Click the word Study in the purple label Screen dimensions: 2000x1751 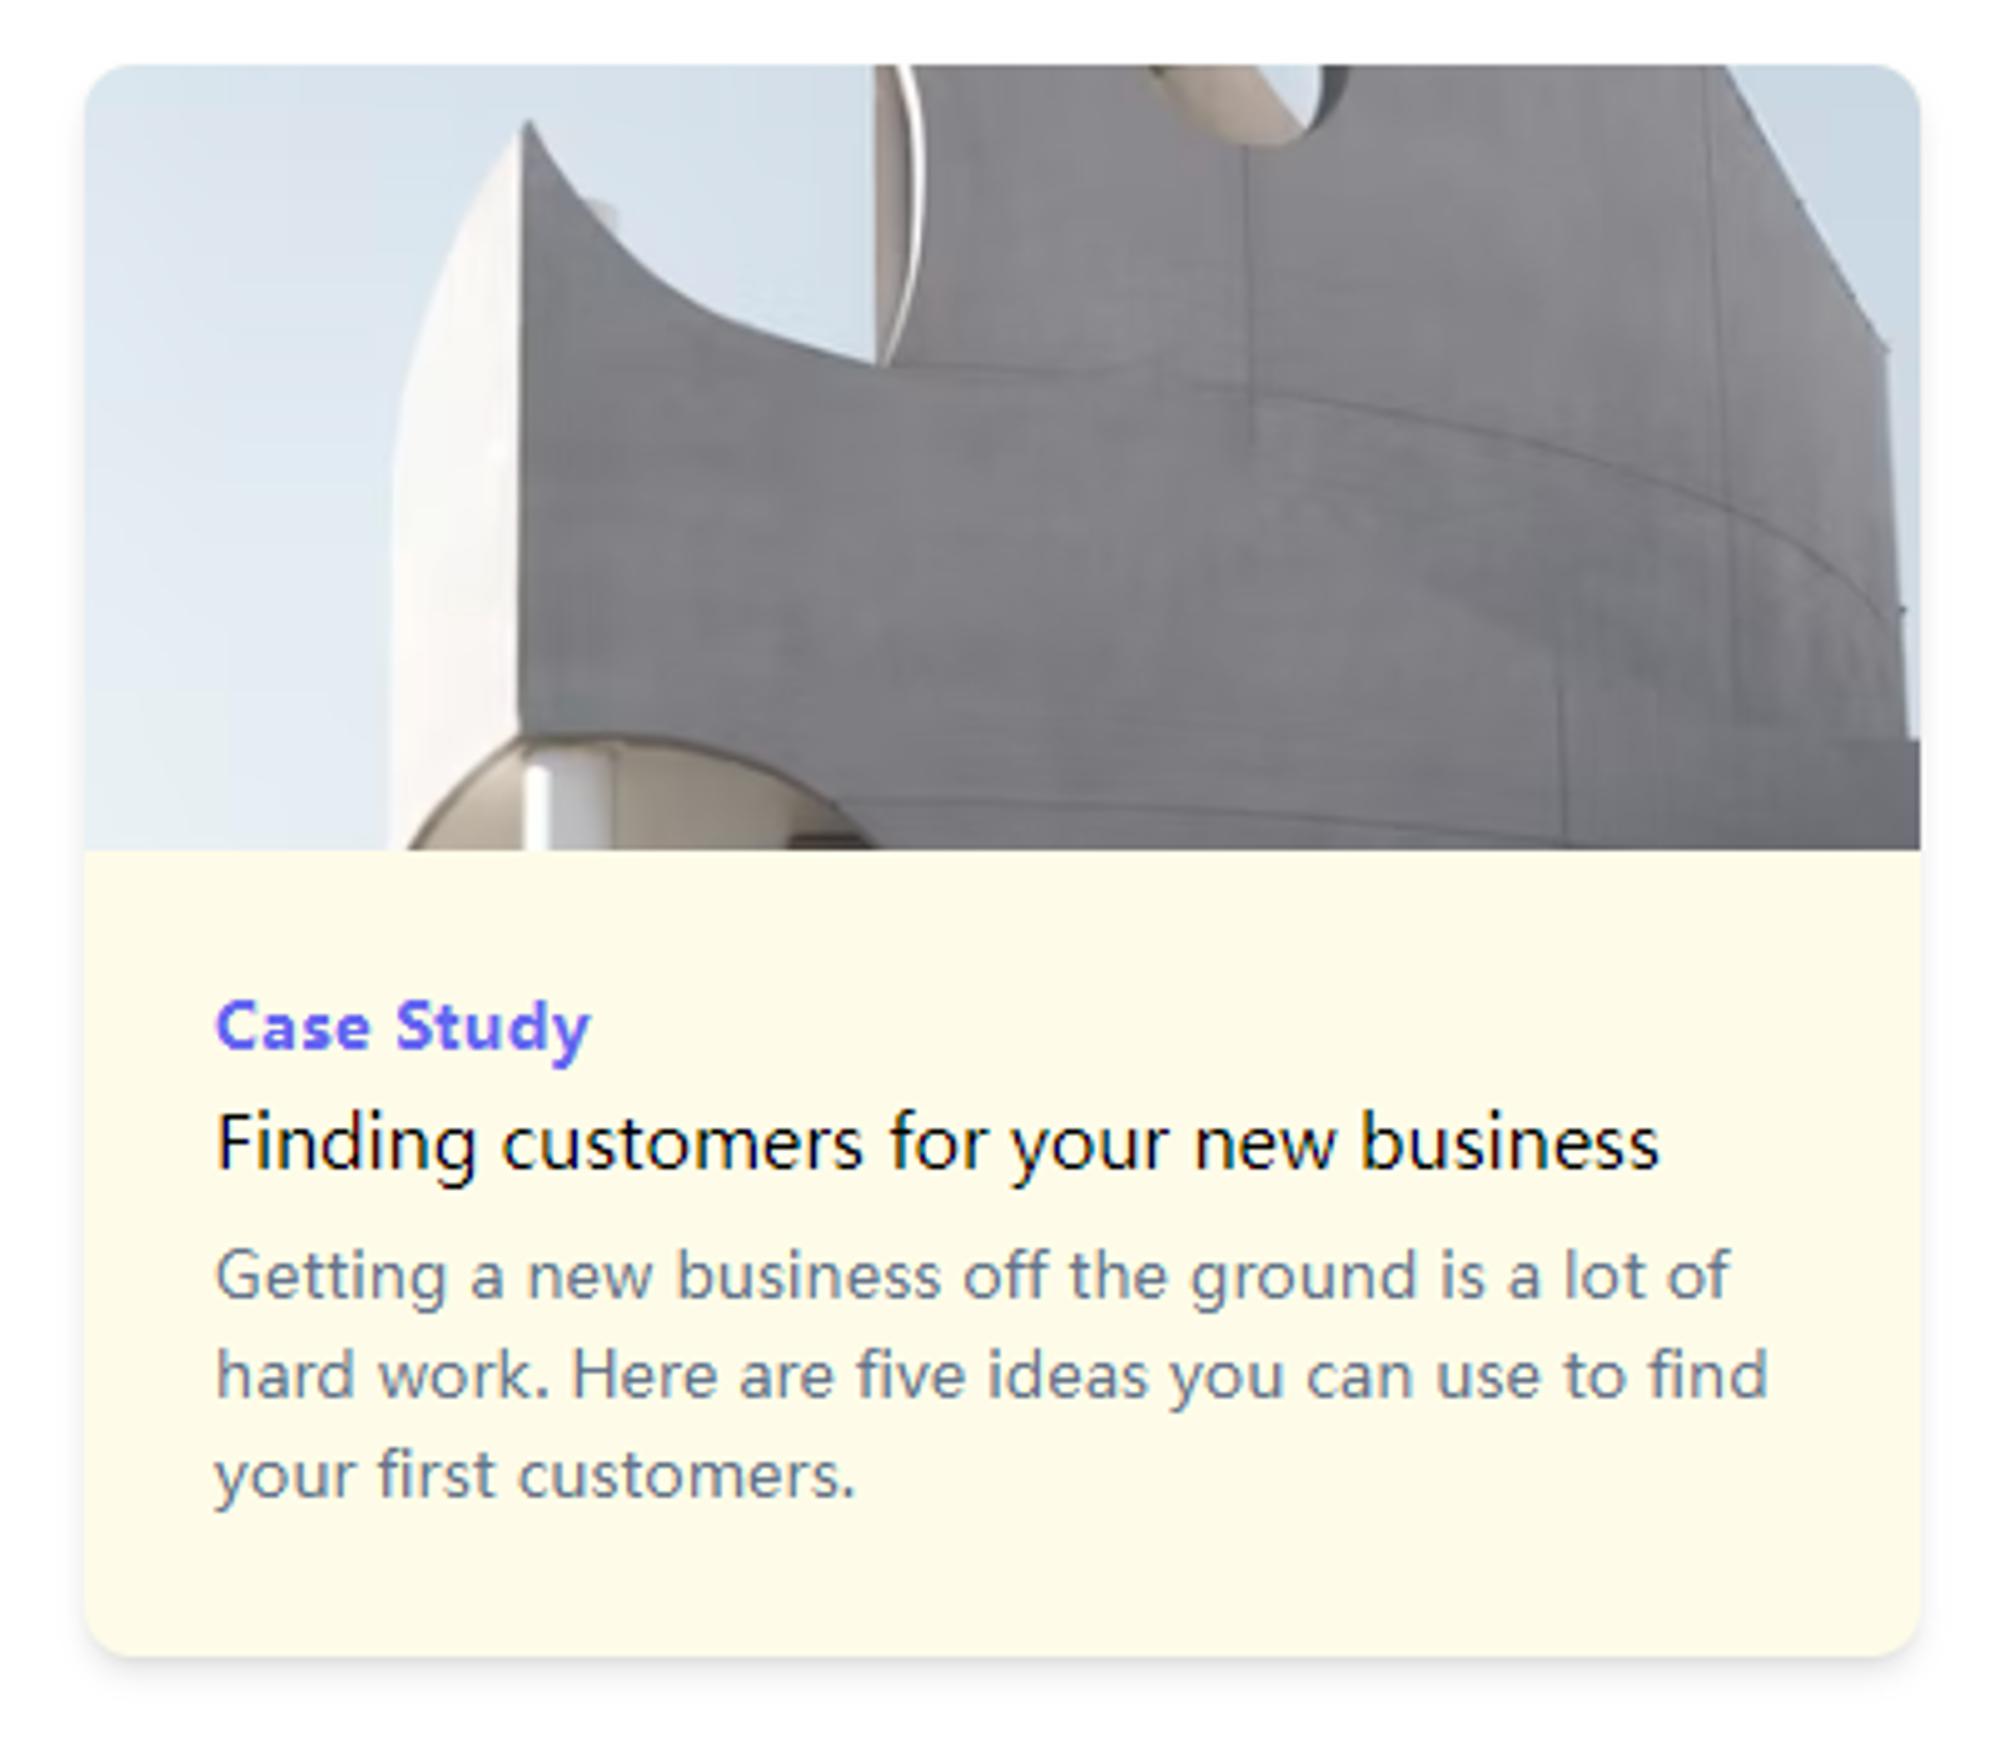492,1027
